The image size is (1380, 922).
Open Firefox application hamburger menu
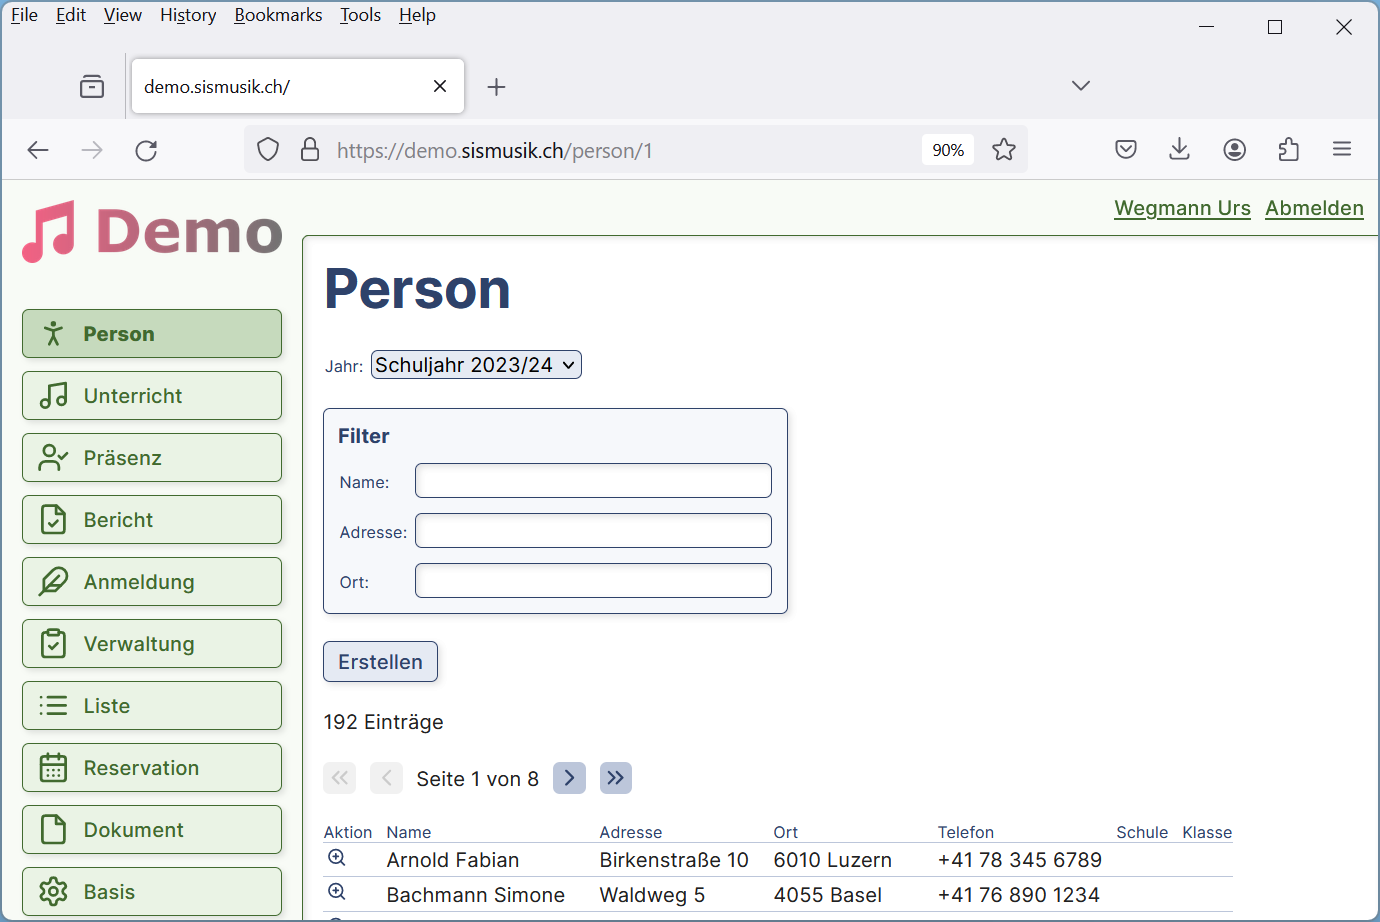[1342, 150]
